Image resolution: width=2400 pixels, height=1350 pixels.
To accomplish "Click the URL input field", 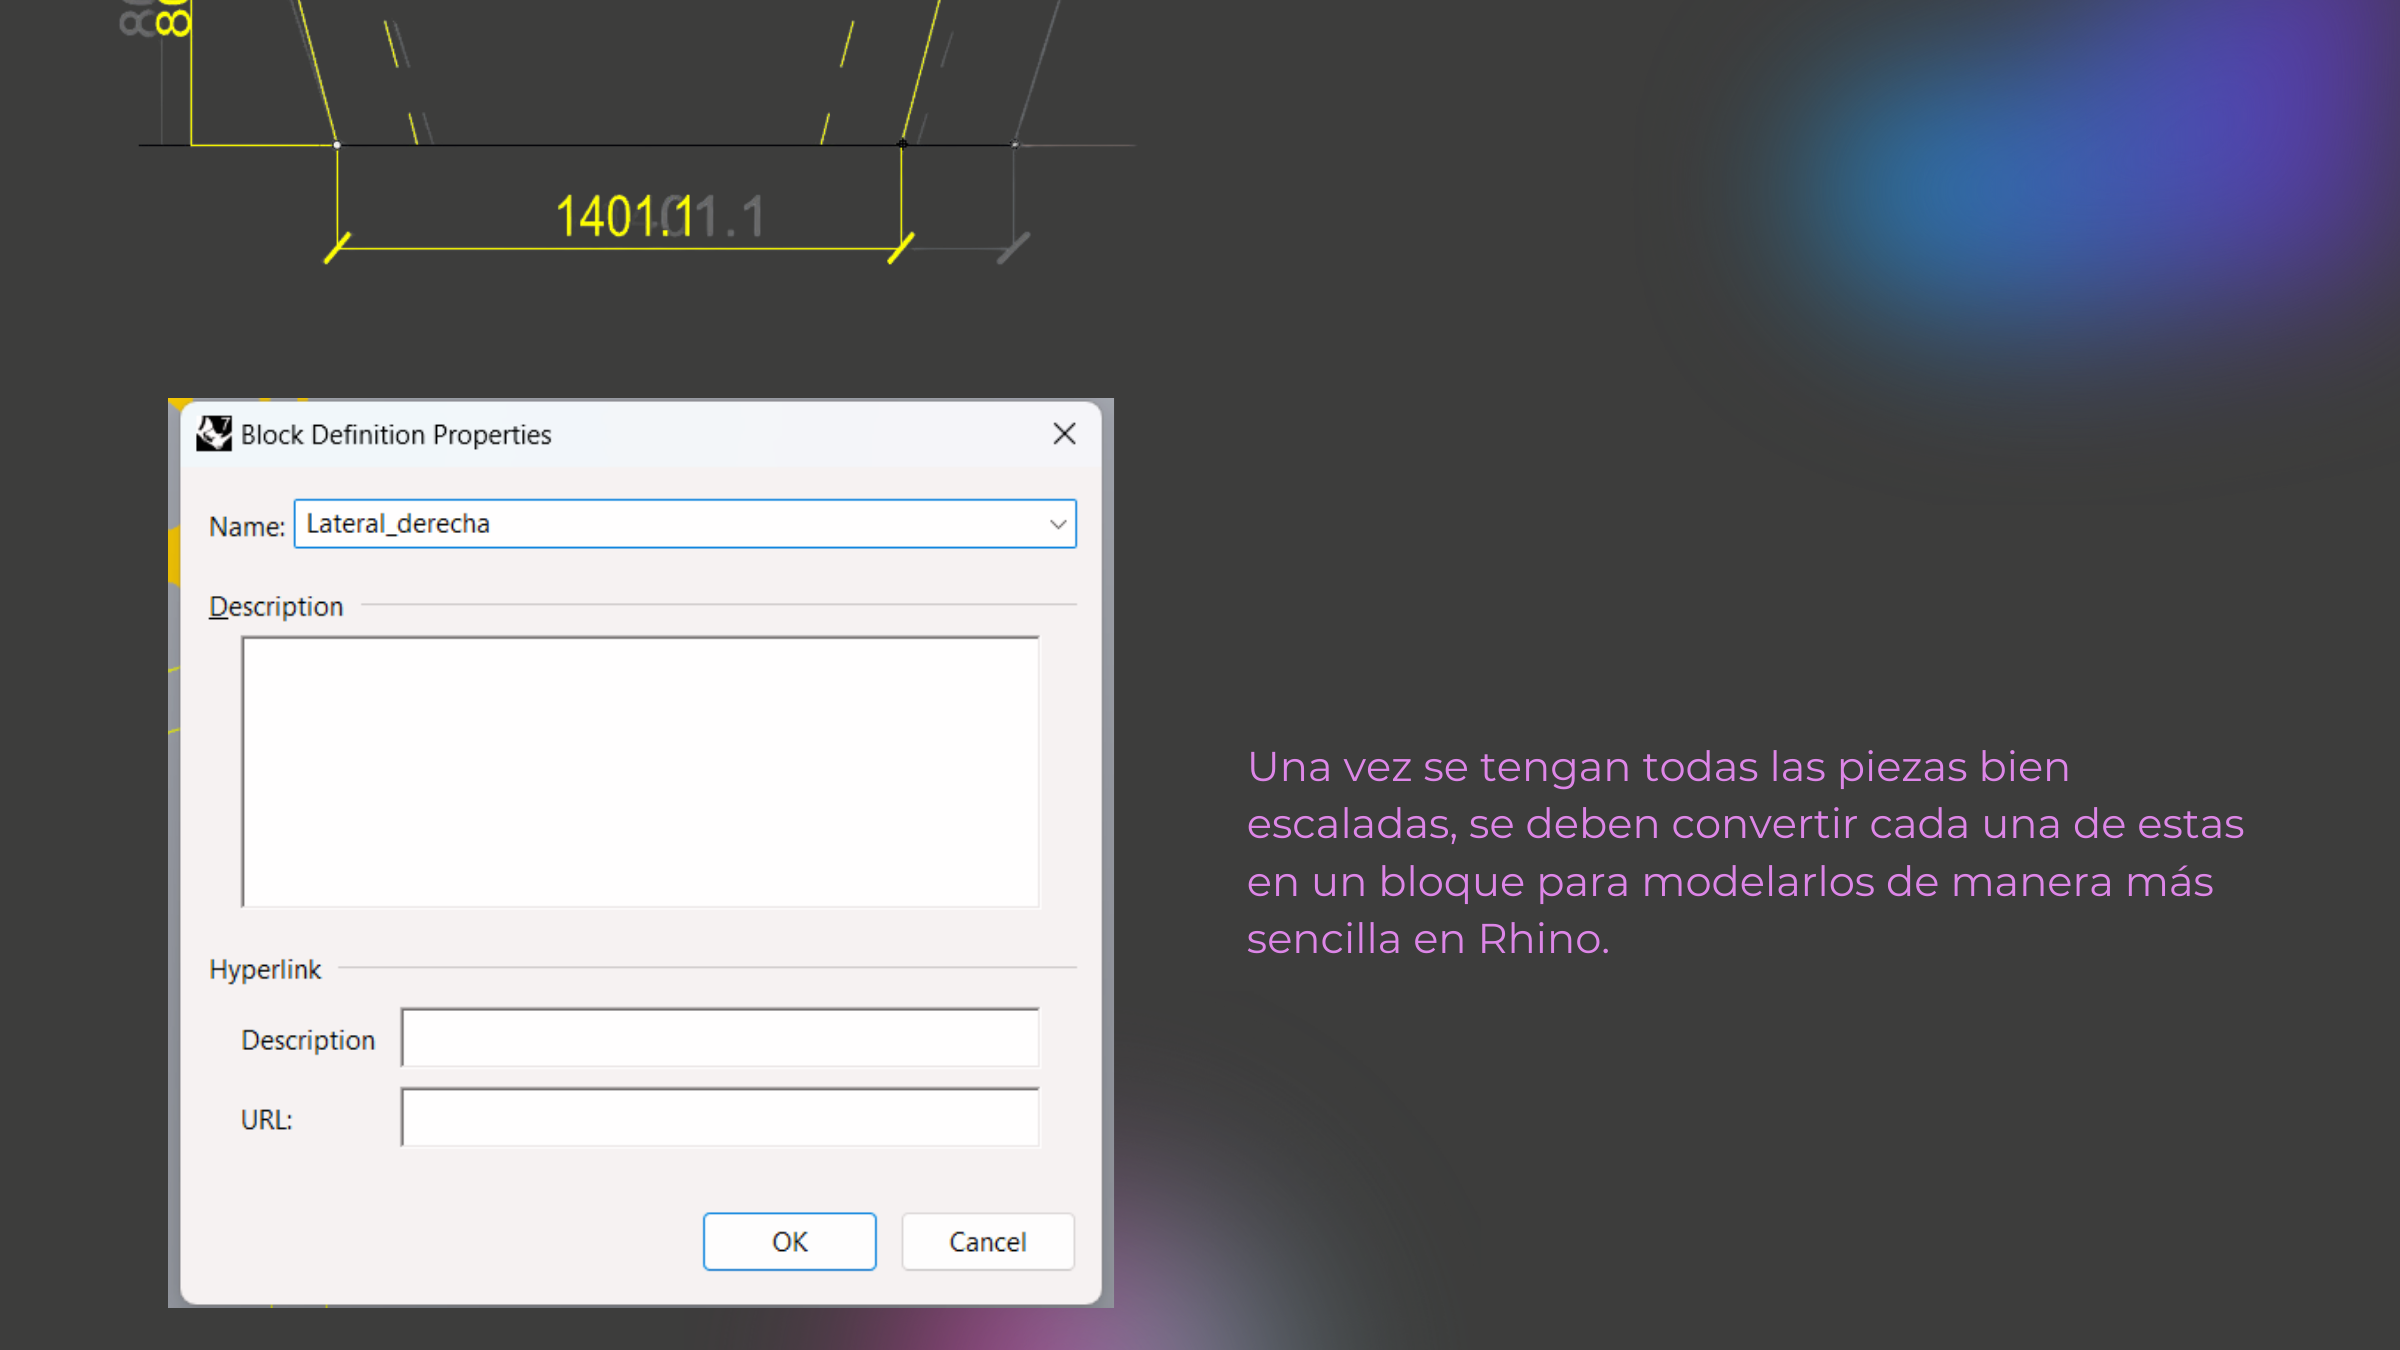I will 719,1116.
